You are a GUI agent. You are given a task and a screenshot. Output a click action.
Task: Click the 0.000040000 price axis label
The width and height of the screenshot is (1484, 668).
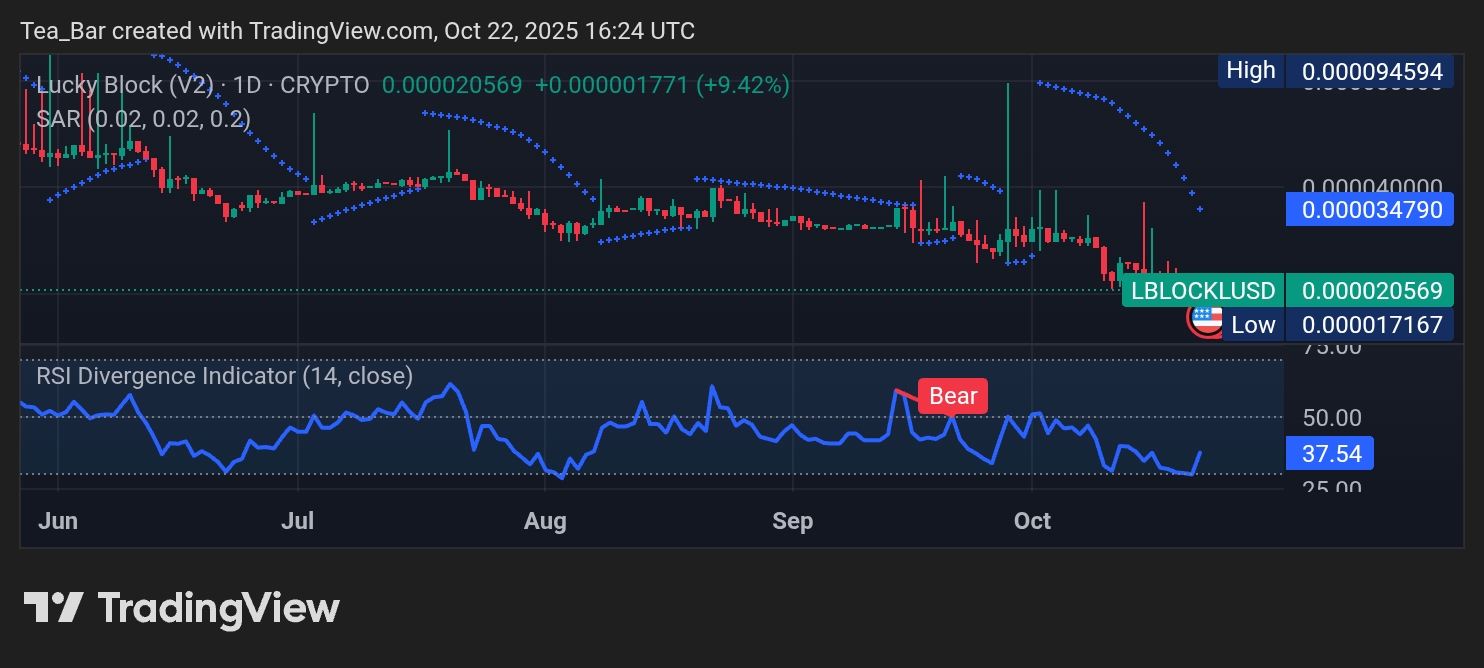[1372, 187]
